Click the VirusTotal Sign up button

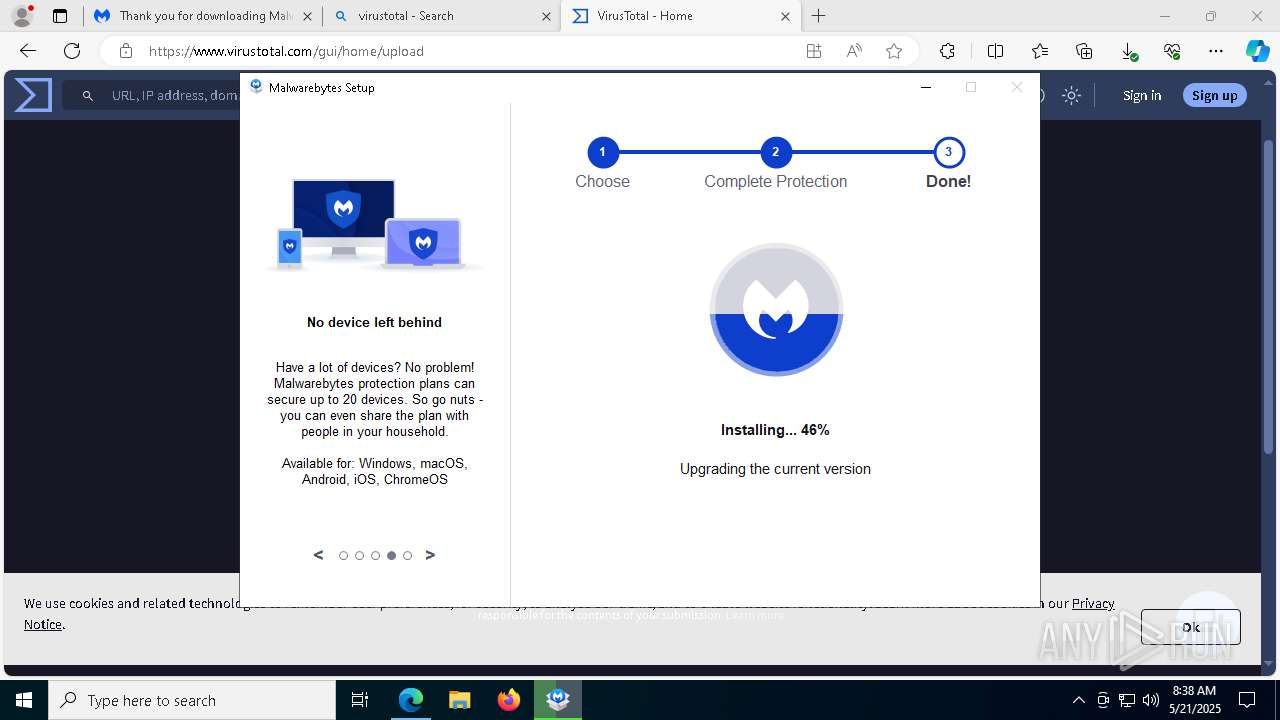point(1215,95)
